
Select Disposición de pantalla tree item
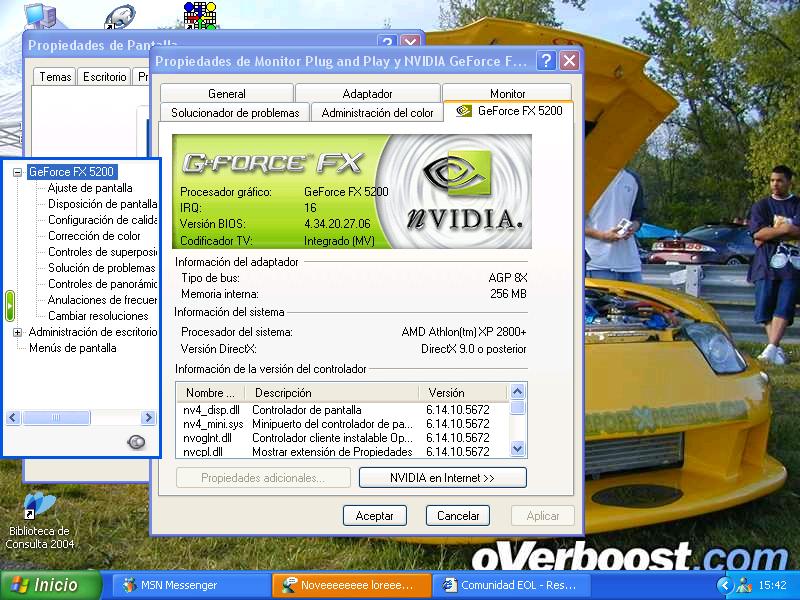click(x=103, y=204)
